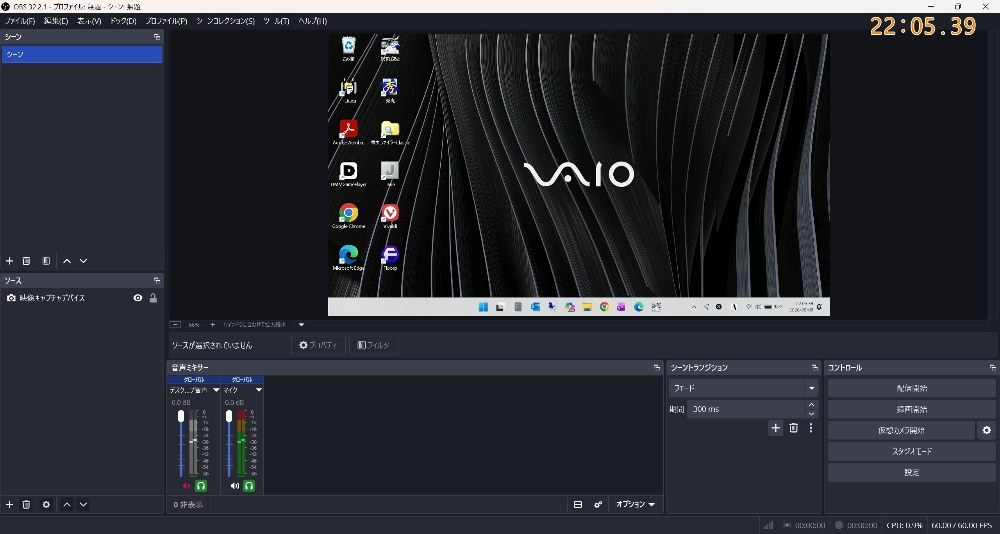Screen dimensions: 1000x534
Task: Open the デスクトップ音声 channel dropdown arrow
Action: 216,390
